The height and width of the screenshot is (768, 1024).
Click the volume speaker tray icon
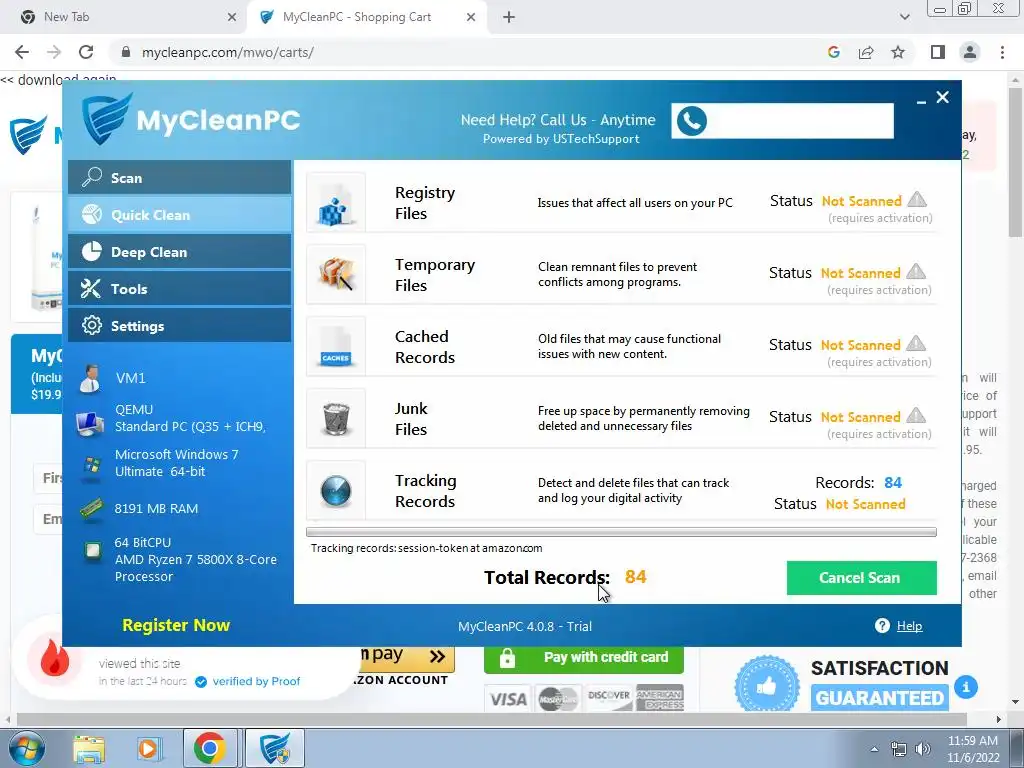tap(922, 749)
